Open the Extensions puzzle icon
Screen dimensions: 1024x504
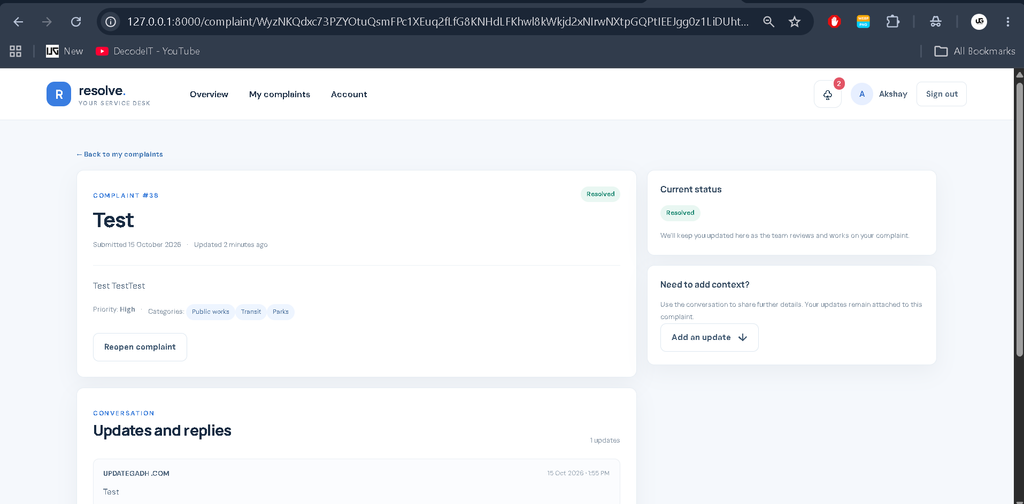pyautogui.click(x=893, y=22)
